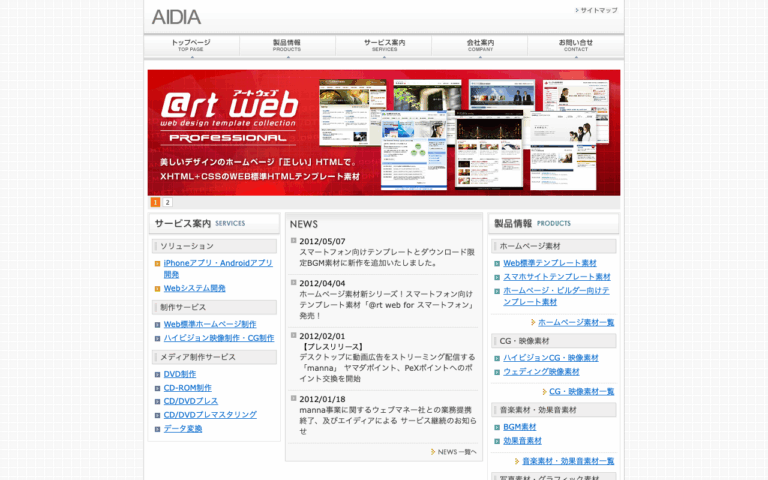Viewport: 768px width, 480px height.
Task: Click the 2012/04/04 news date
Action: pos(322,284)
